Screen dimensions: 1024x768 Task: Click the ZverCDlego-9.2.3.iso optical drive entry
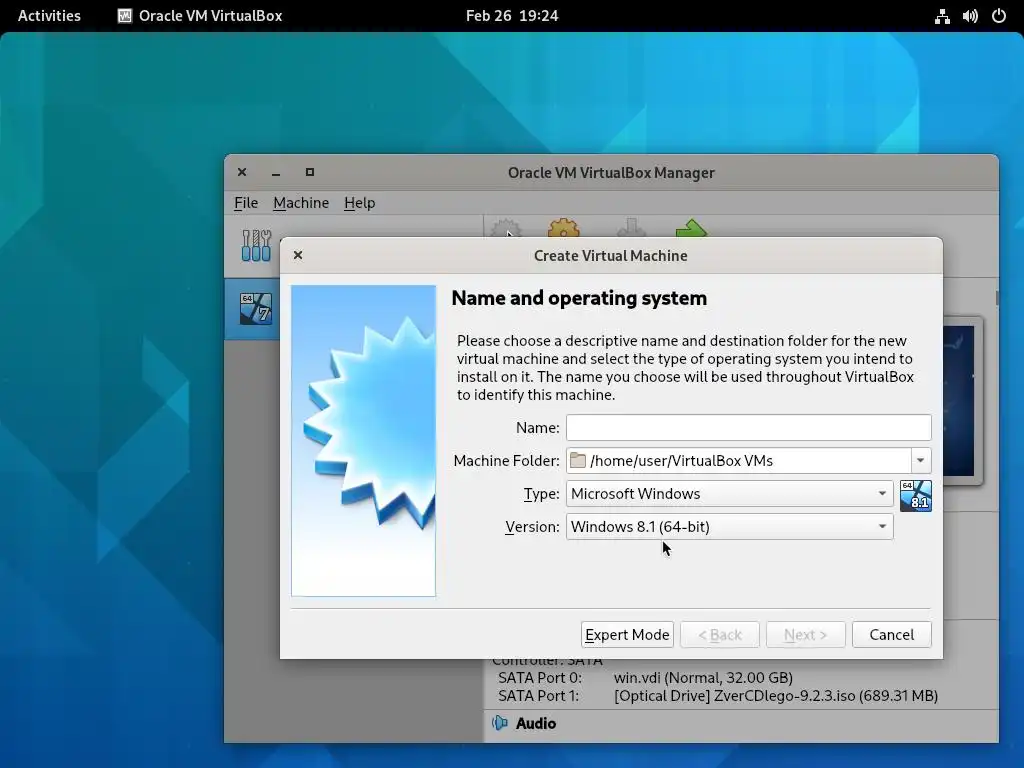pyautogui.click(x=776, y=696)
